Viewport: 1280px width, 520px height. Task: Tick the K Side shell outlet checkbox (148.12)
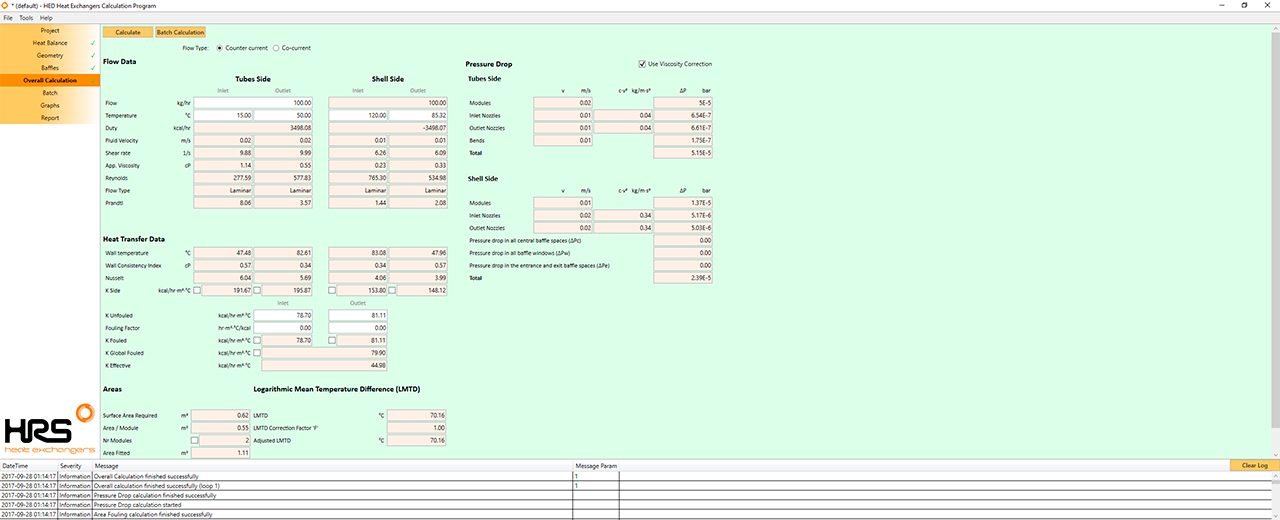pyautogui.click(x=392, y=290)
